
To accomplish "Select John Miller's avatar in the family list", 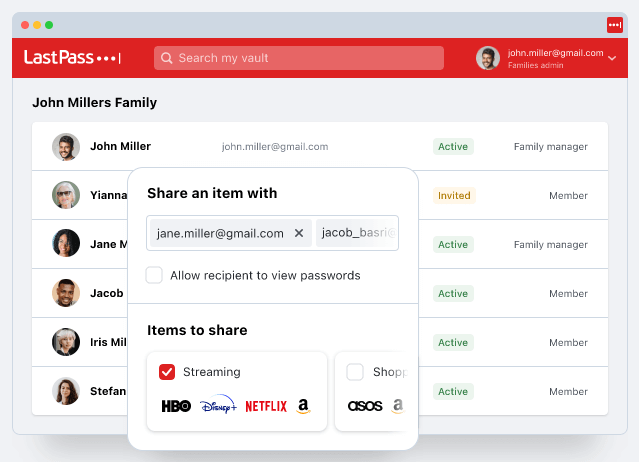I will [x=66, y=147].
